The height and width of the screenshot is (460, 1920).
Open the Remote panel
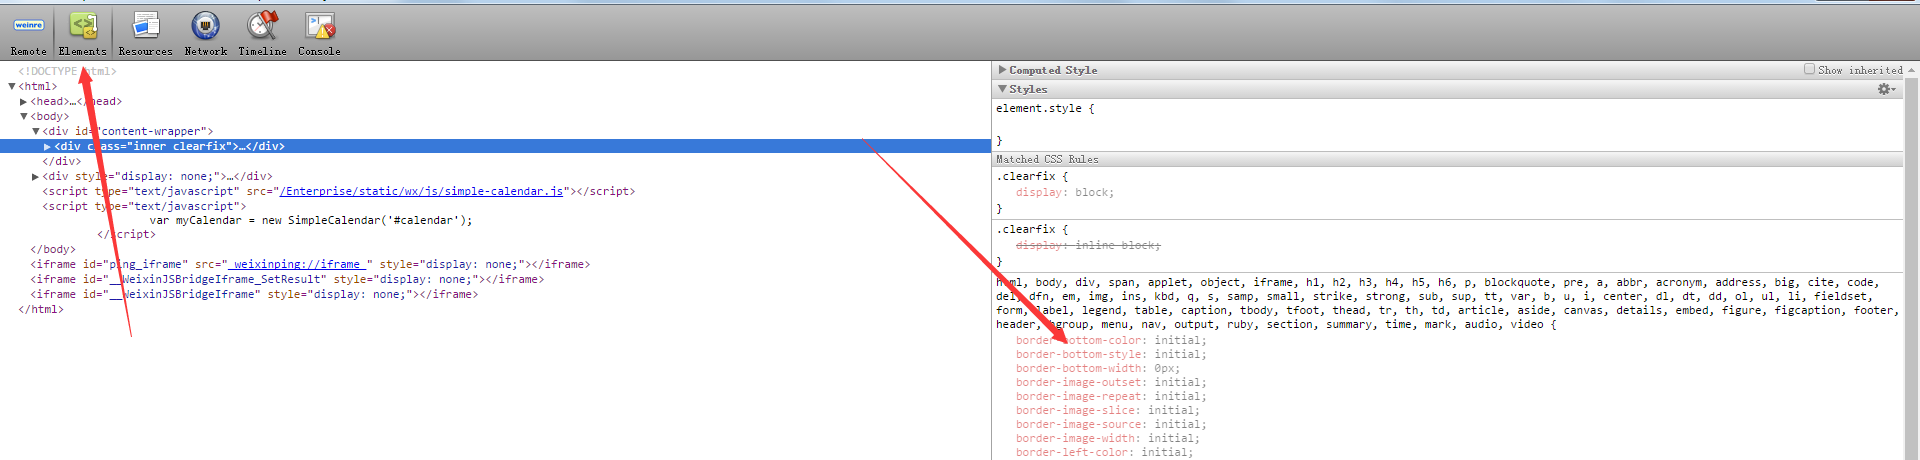tap(28, 33)
